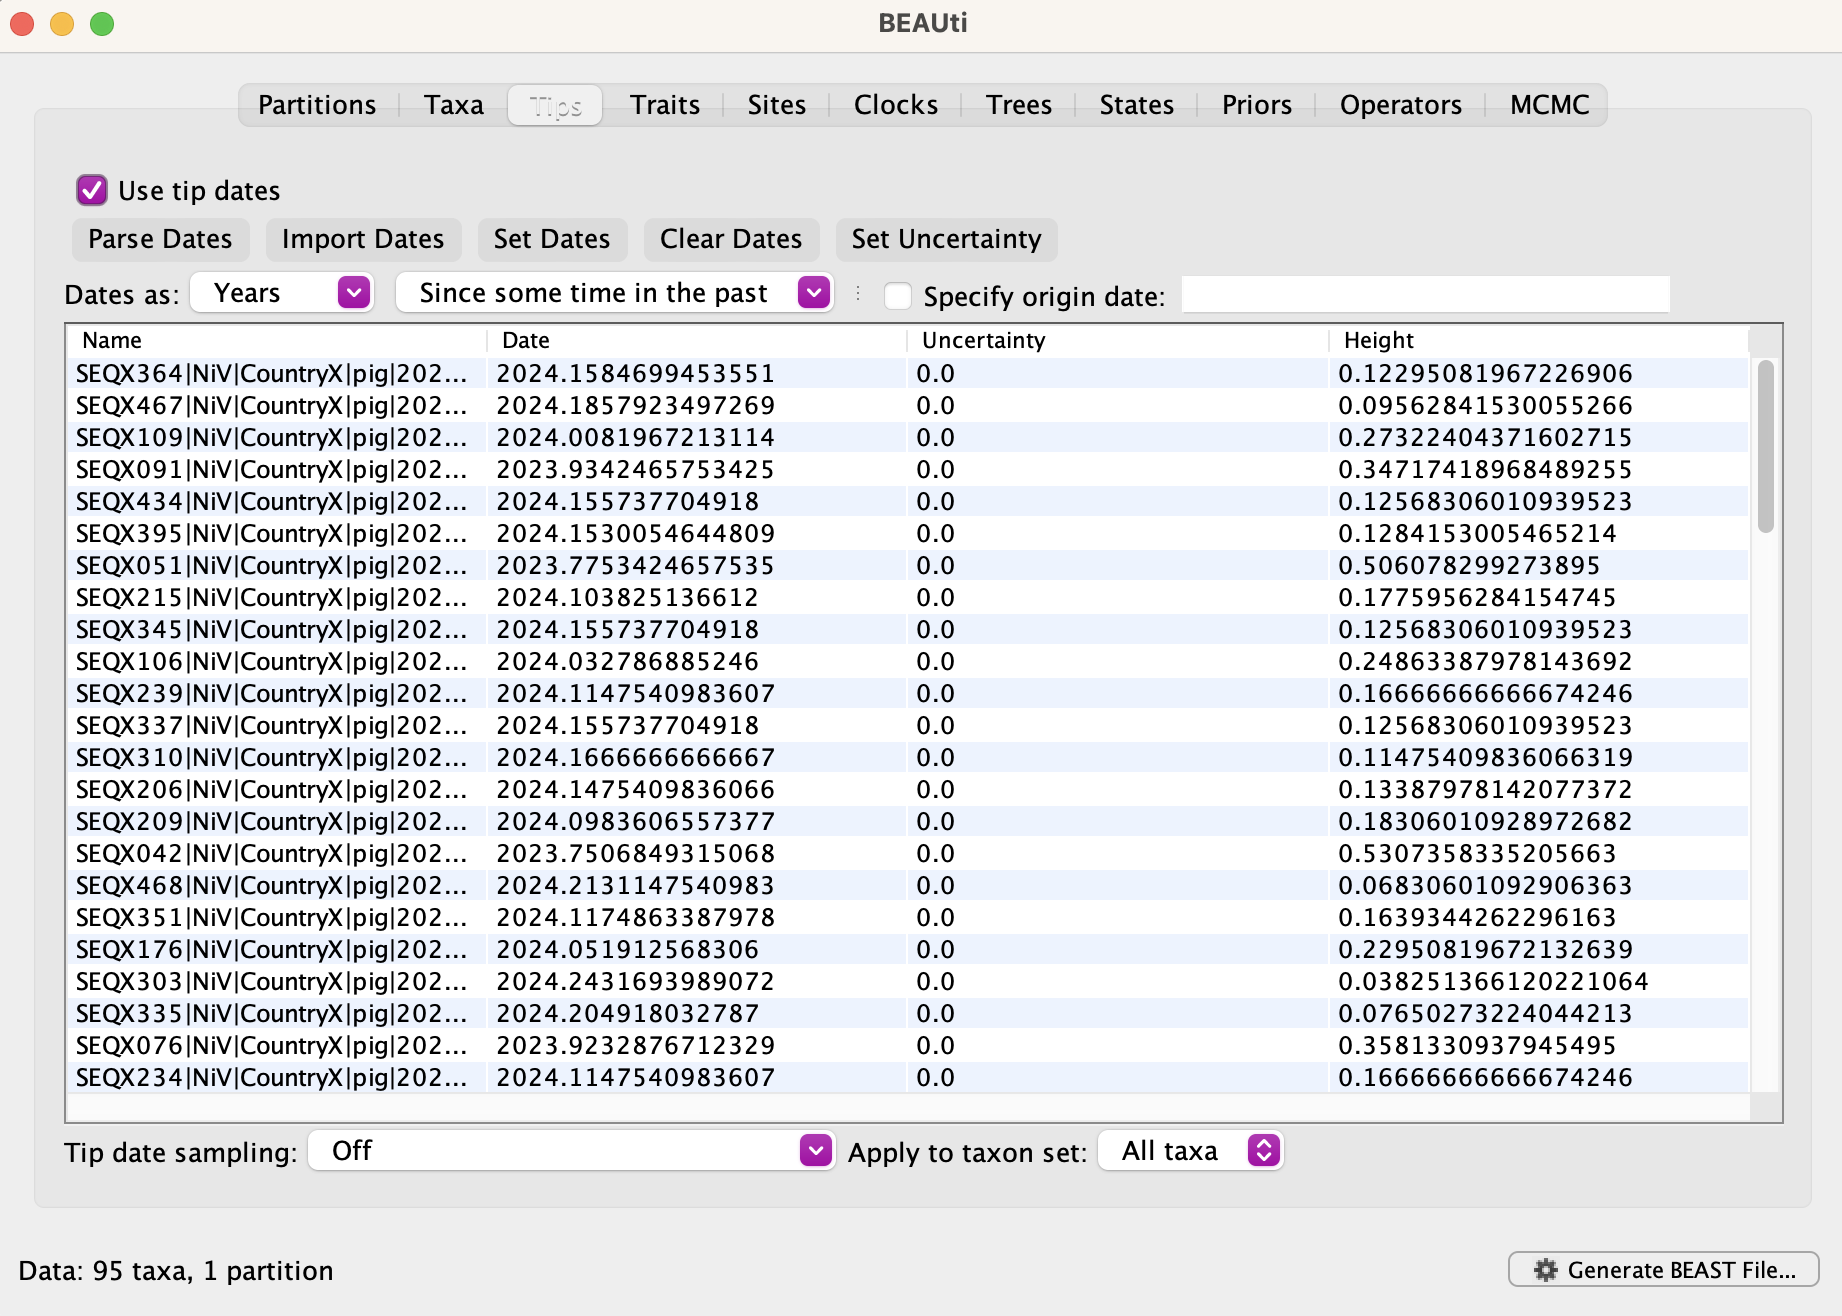Click the Clear Dates button
This screenshot has height=1316, width=1842.
731,239
